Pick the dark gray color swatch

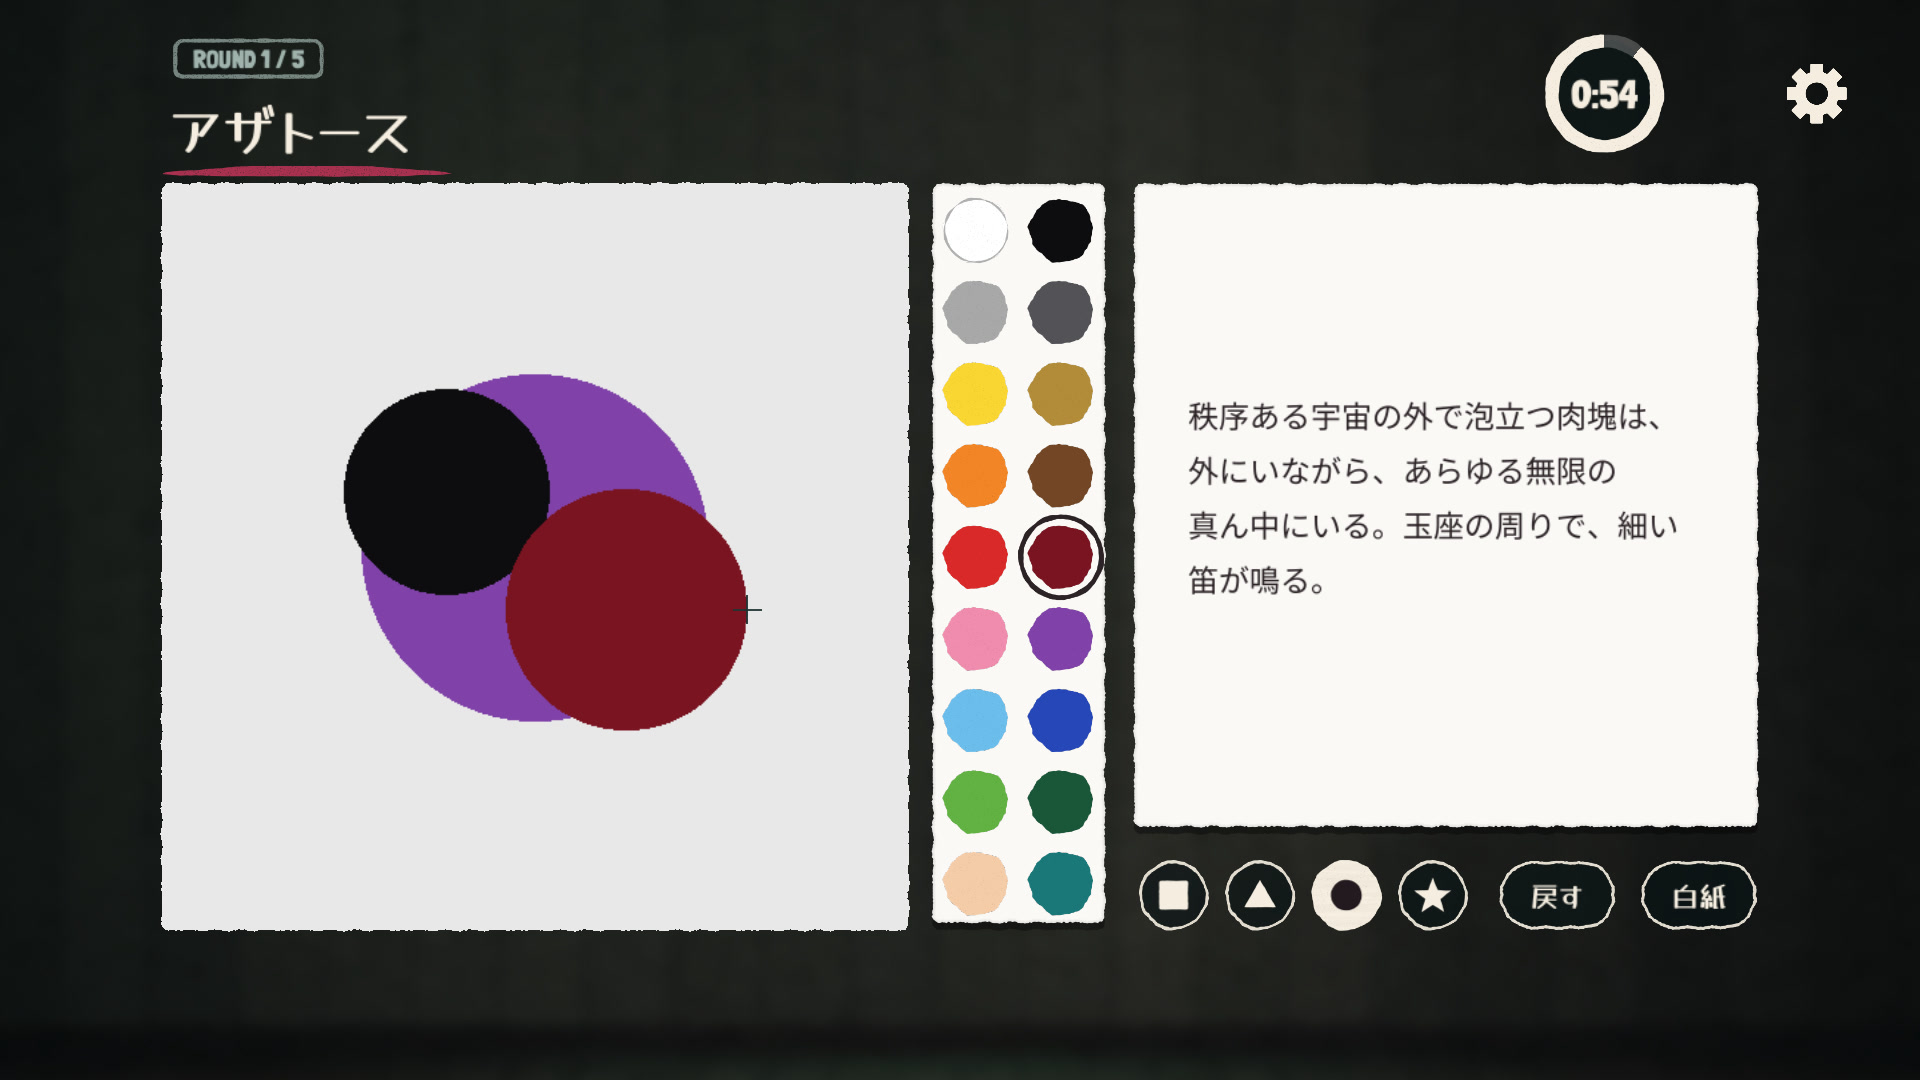[x=1060, y=312]
